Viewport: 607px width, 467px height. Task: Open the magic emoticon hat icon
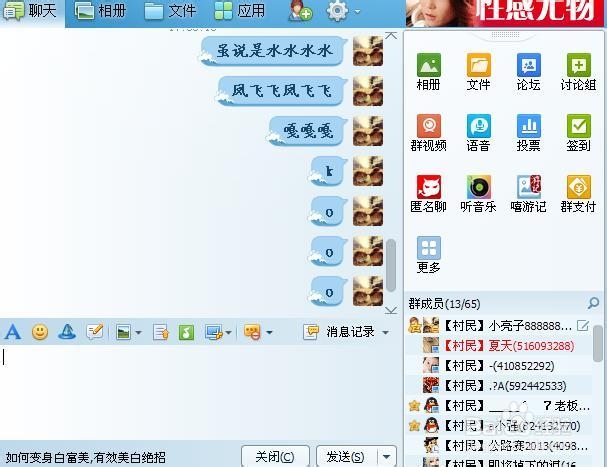pos(67,332)
